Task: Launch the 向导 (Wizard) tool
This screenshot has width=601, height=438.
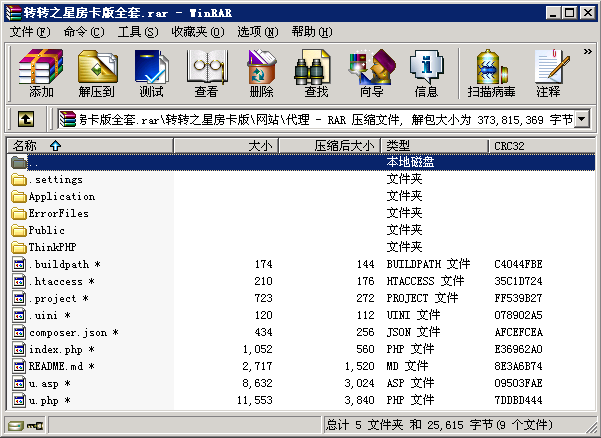Action: (x=371, y=74)
